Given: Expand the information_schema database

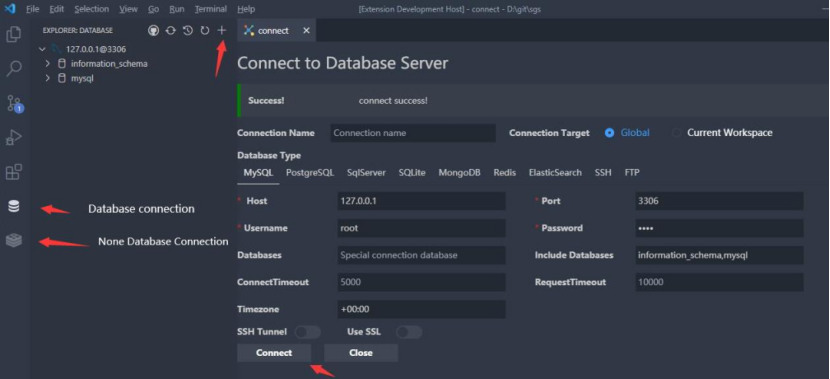Looking at the screenshot, I should [48, 64].
